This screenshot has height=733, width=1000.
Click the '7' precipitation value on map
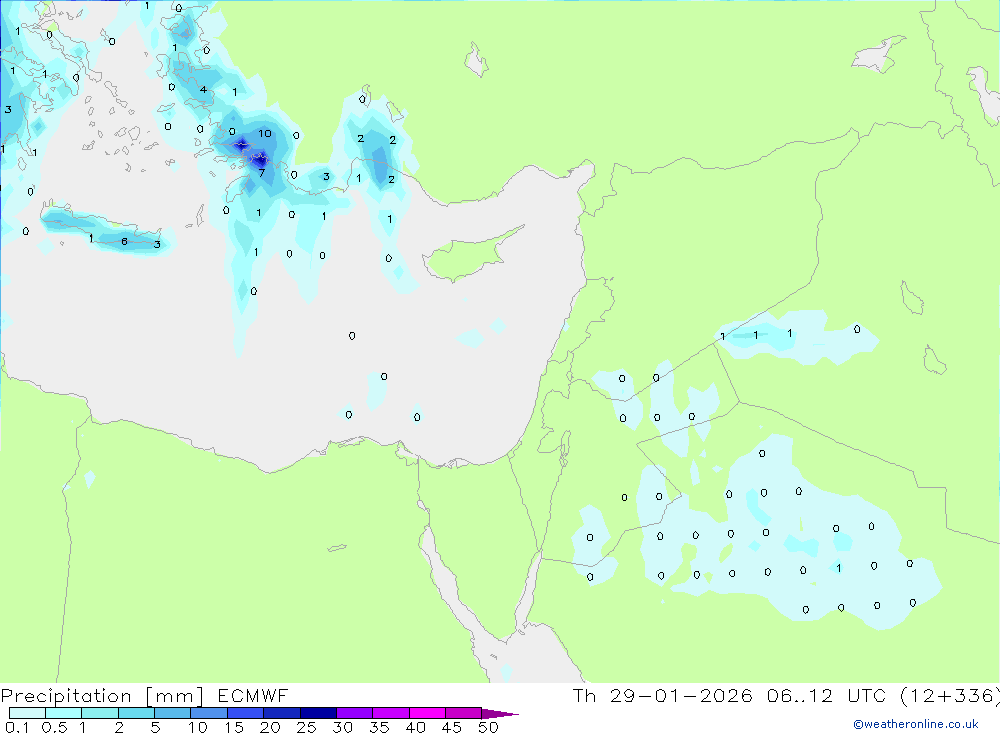pos(261,173)
